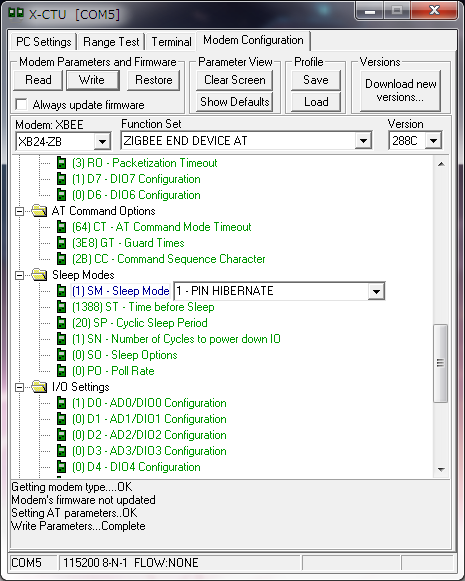Click the D0 AD0/DIO0 Configuration icon

point(61,403)
